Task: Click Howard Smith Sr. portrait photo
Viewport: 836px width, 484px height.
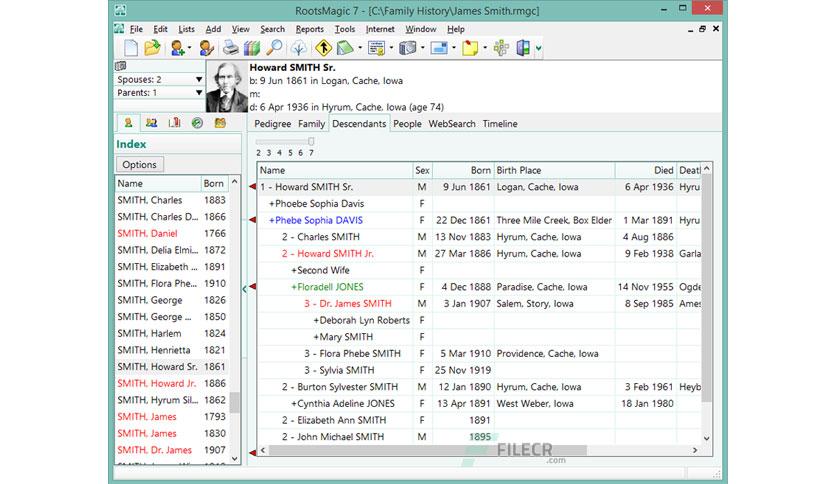Action: tap(227, 86)
